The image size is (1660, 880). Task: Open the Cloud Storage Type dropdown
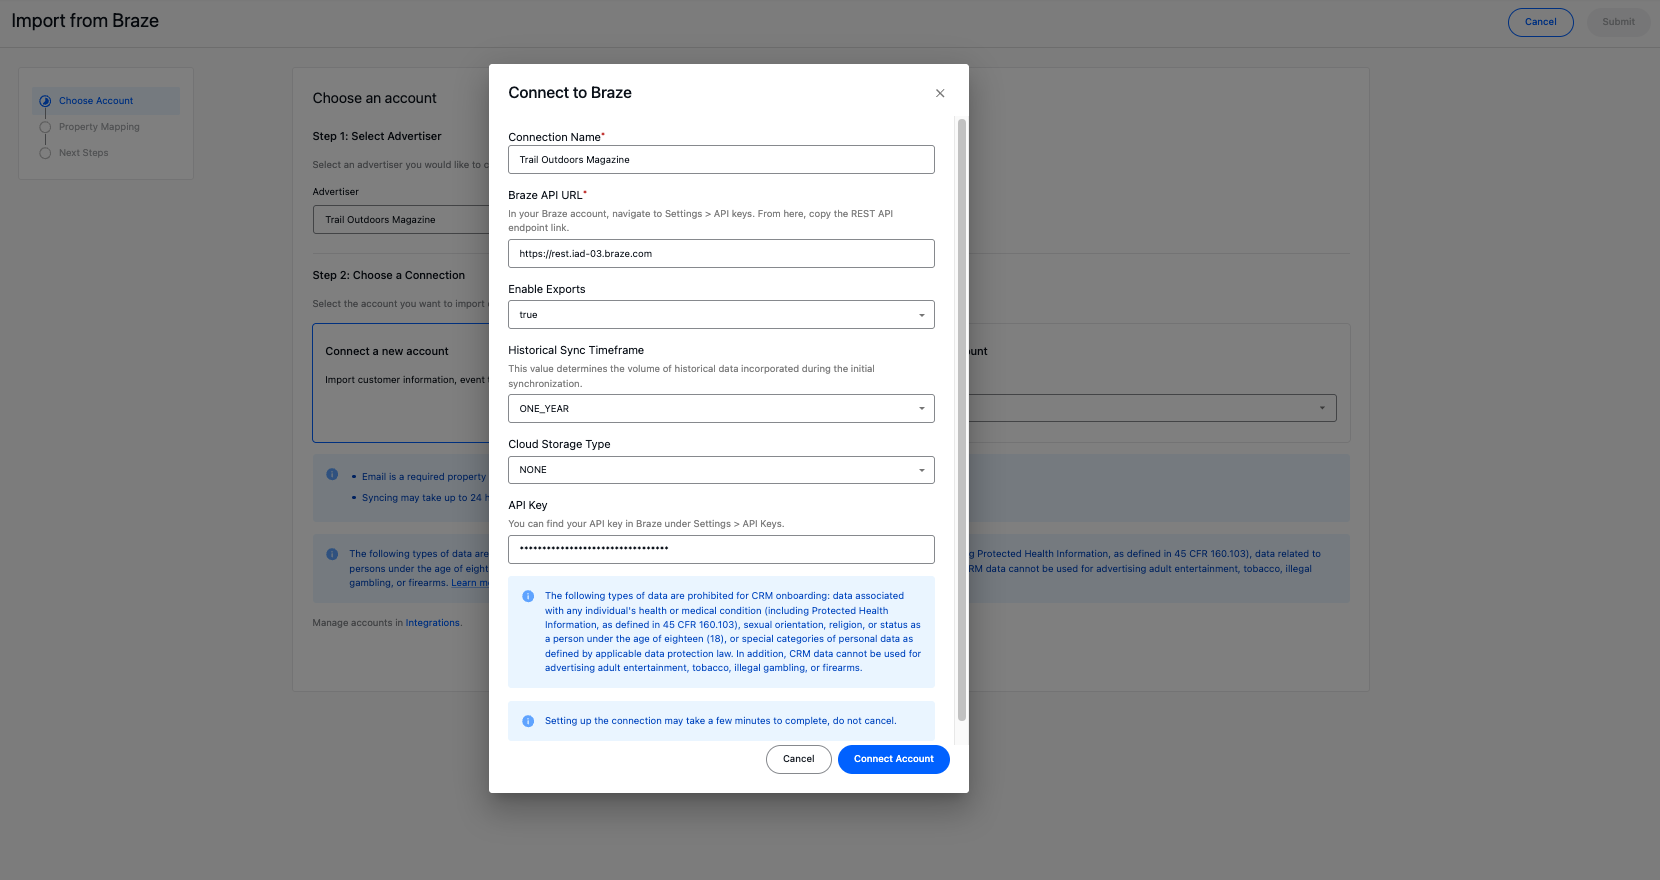(720, 470)
